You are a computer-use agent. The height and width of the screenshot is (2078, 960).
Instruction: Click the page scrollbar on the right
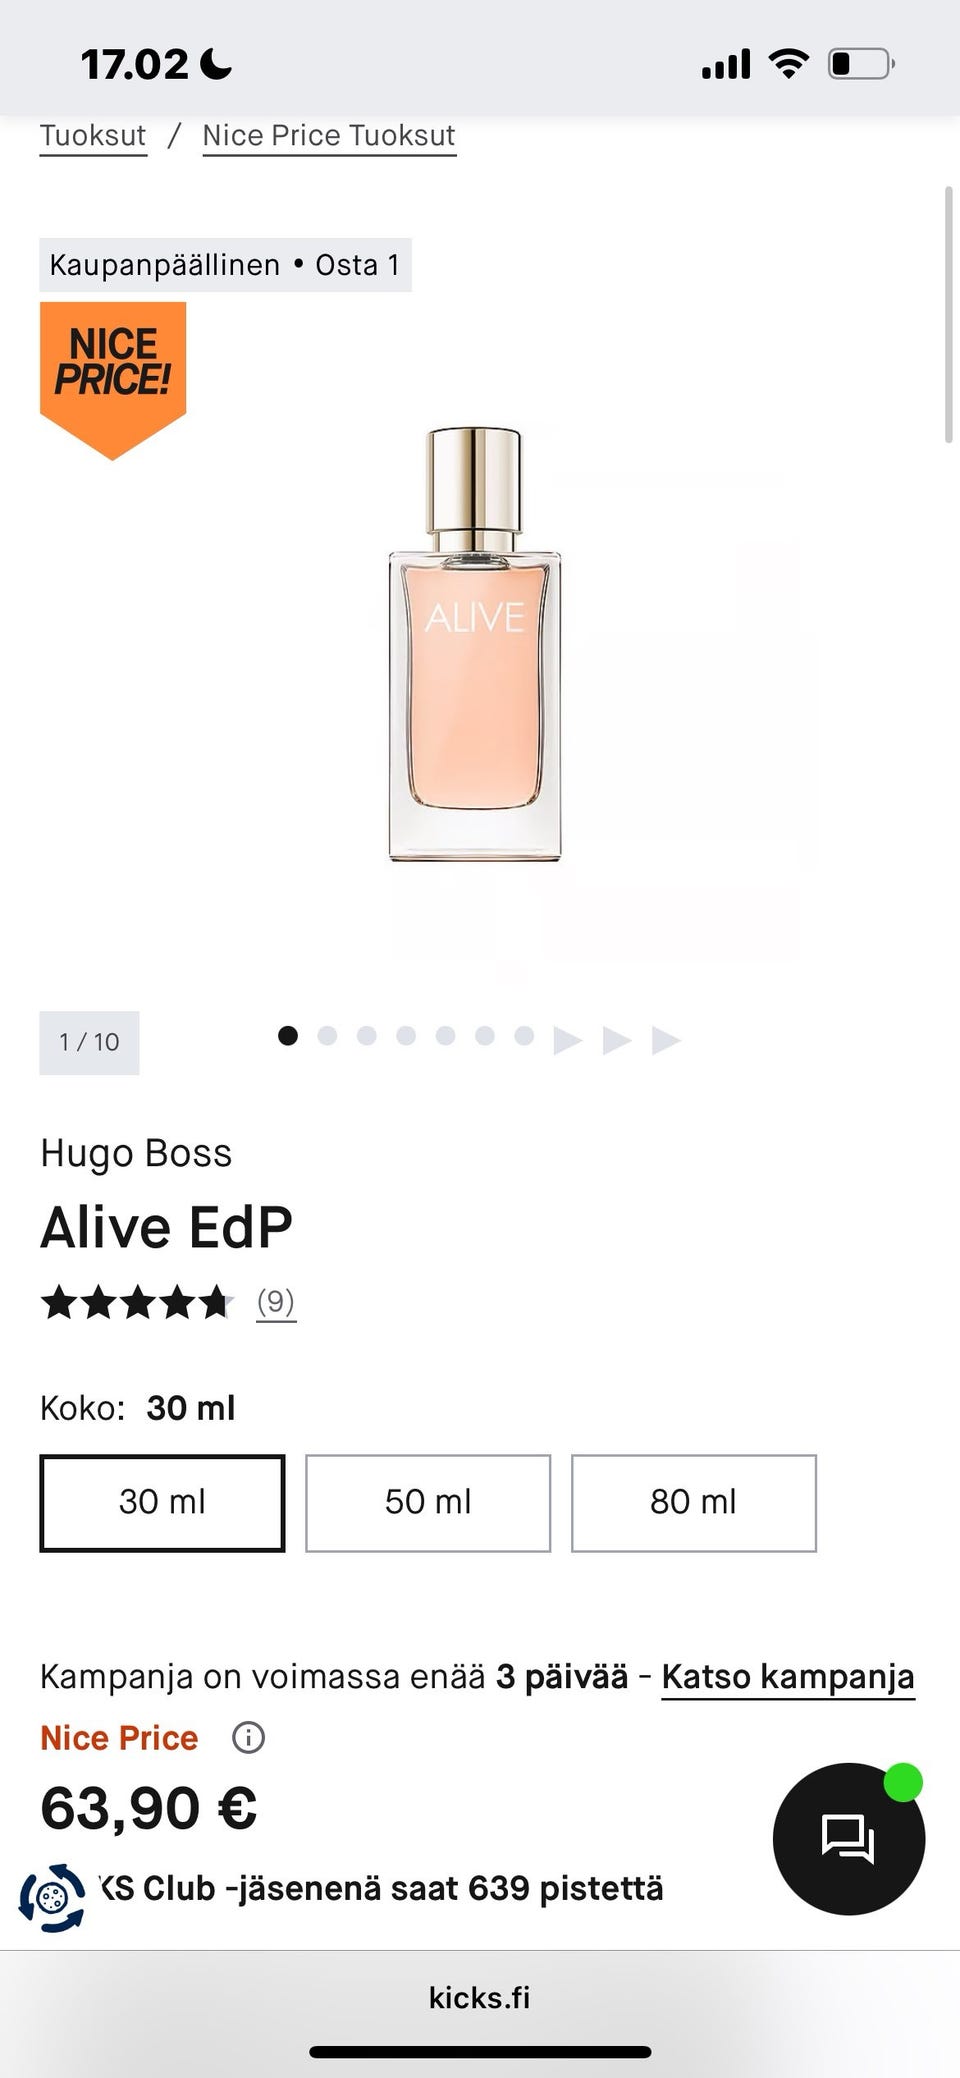pyautogui.click(x=948, y=314)
